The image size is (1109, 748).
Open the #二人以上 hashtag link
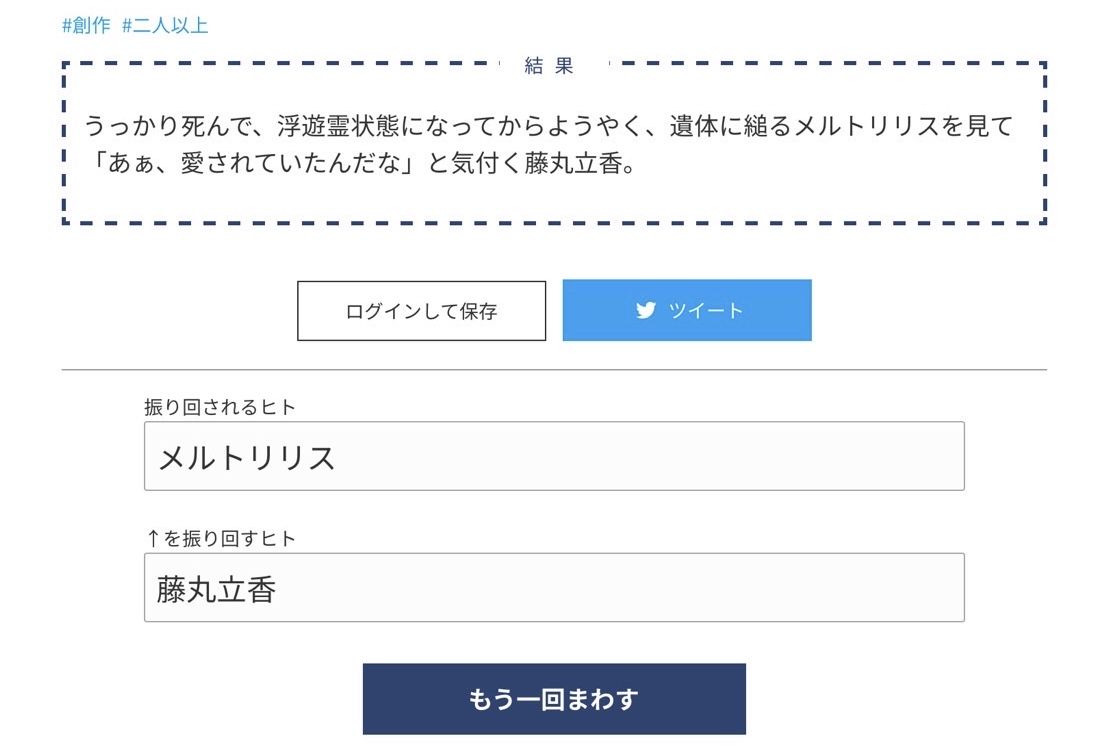click(x=166, y=25)
